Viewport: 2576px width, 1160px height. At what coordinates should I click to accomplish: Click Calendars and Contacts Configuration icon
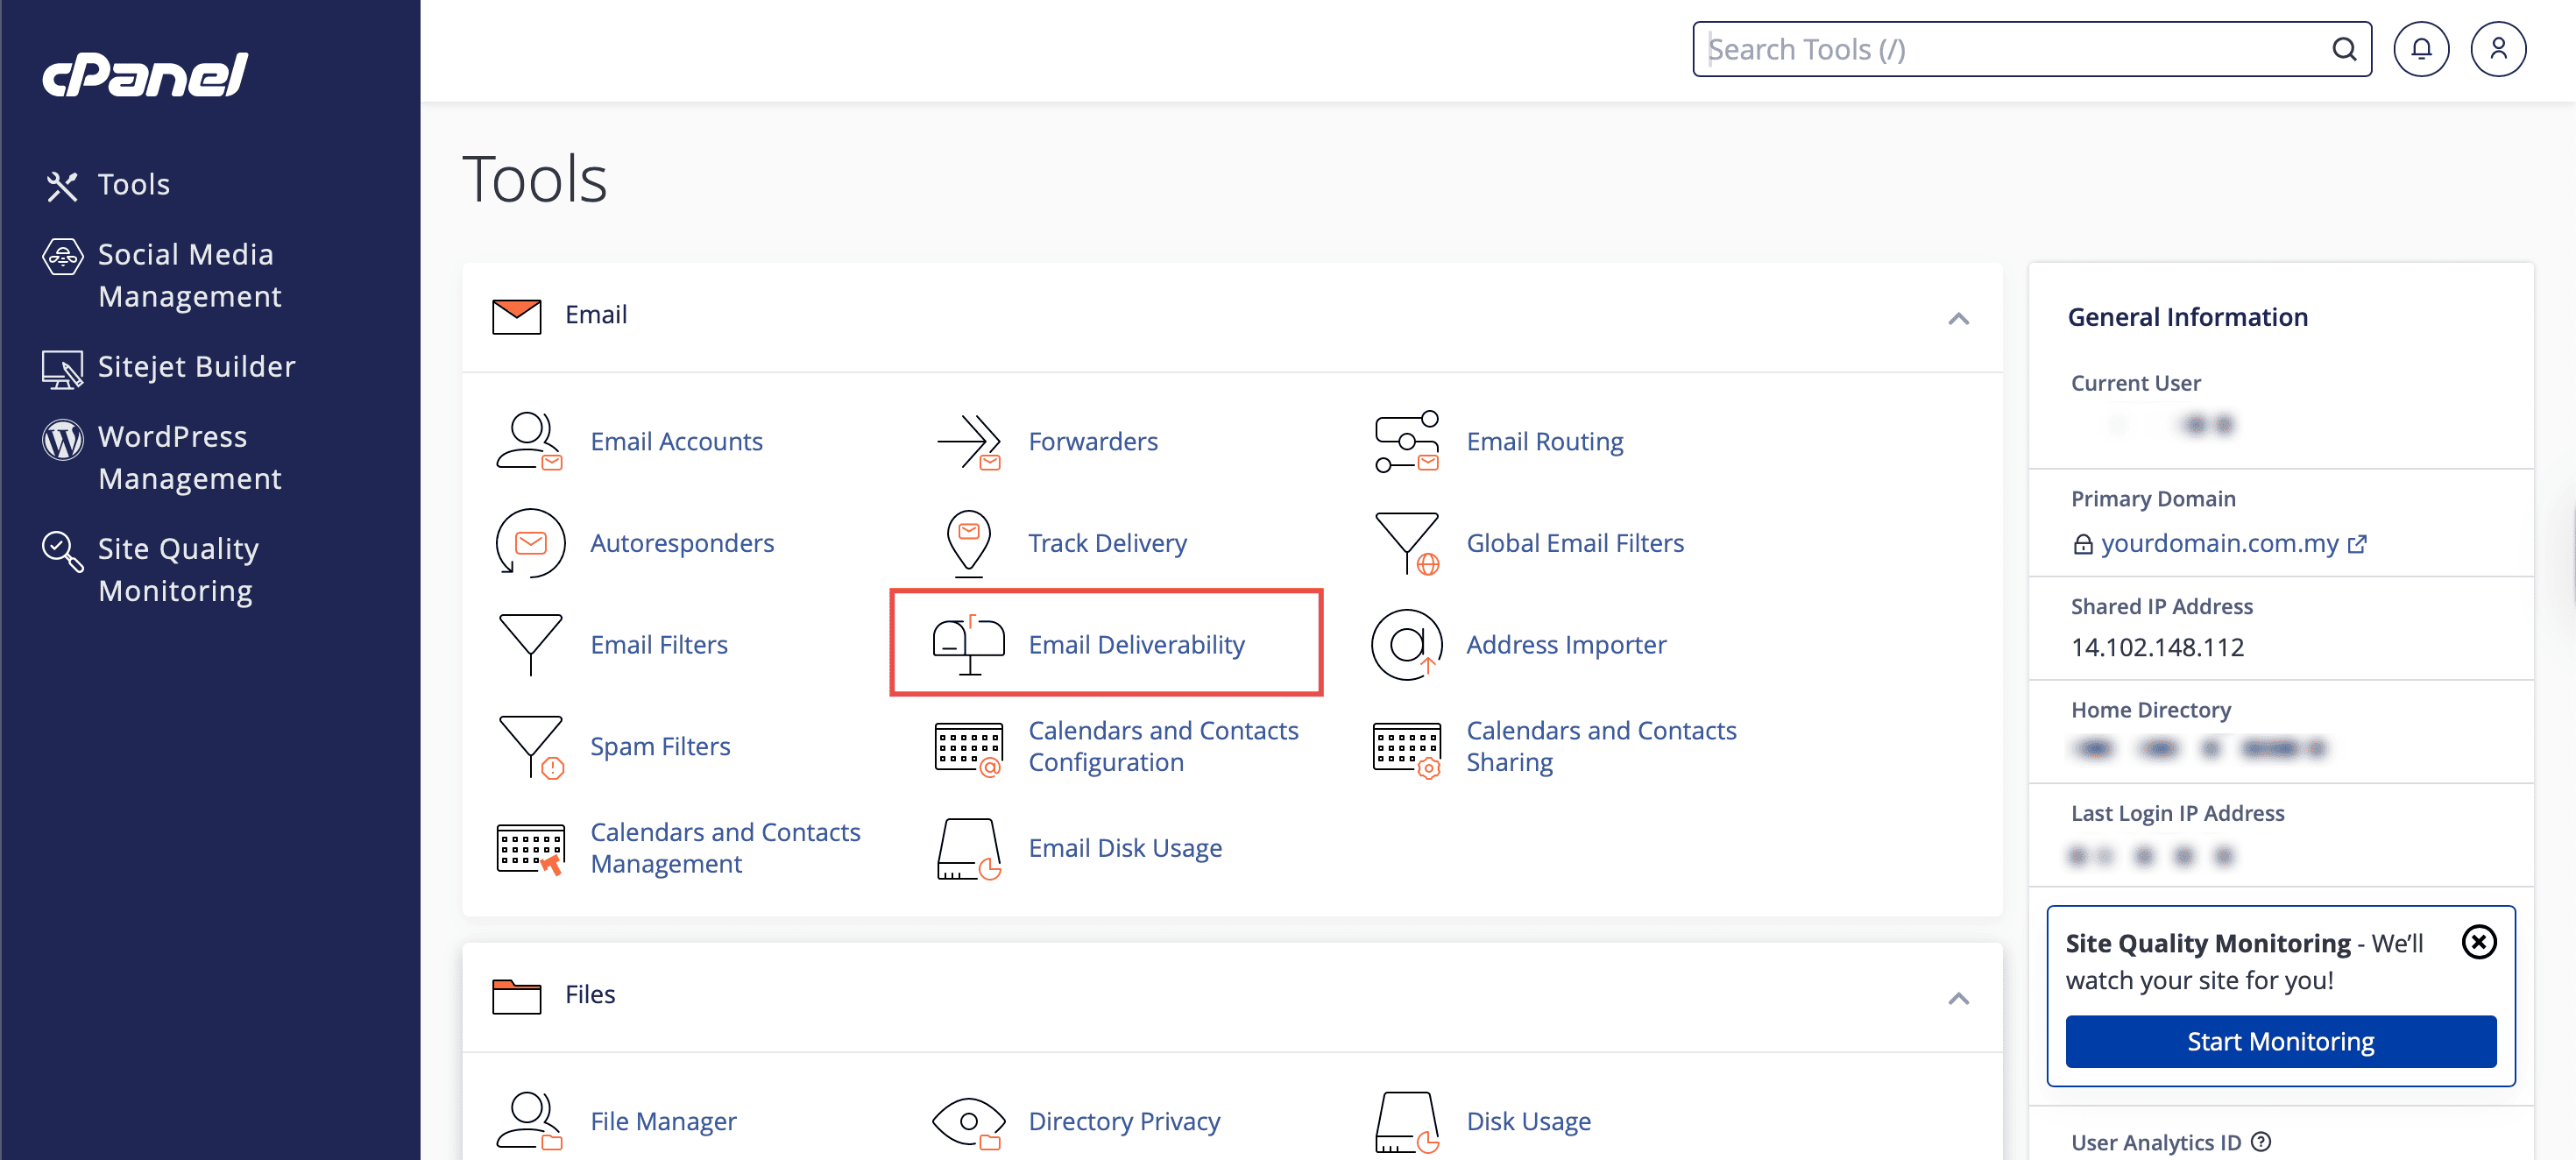(968, 749)
